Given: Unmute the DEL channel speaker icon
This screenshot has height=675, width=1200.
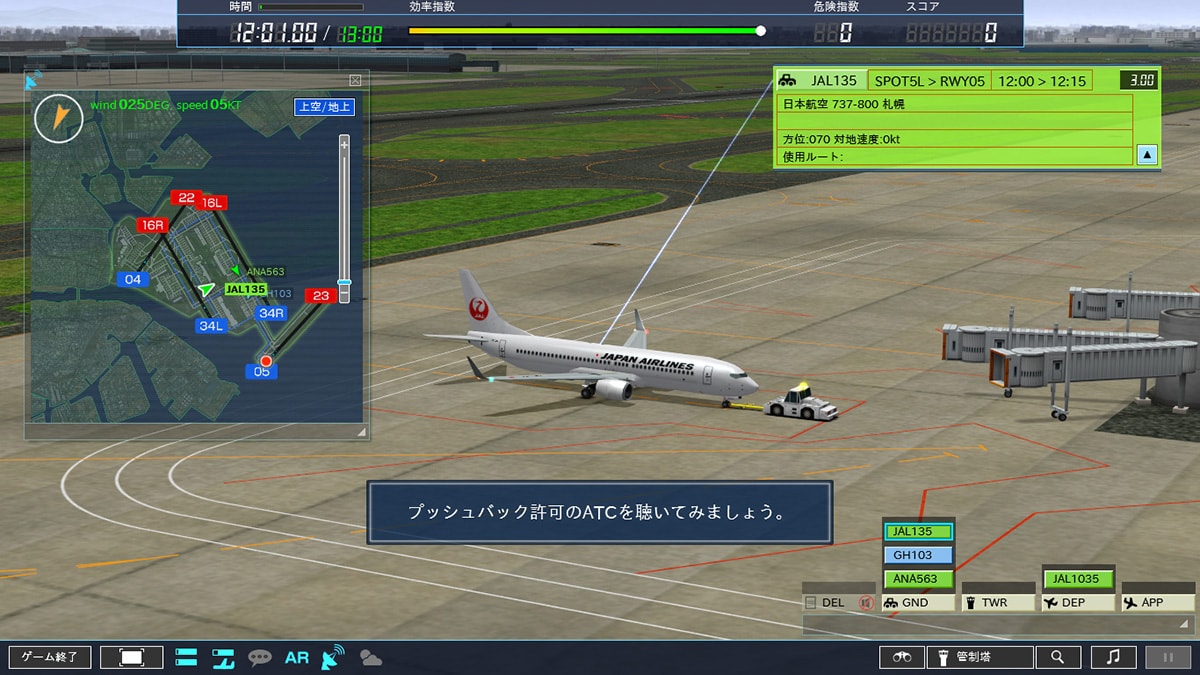Looking at the screenshot, I should click(866, 603).
